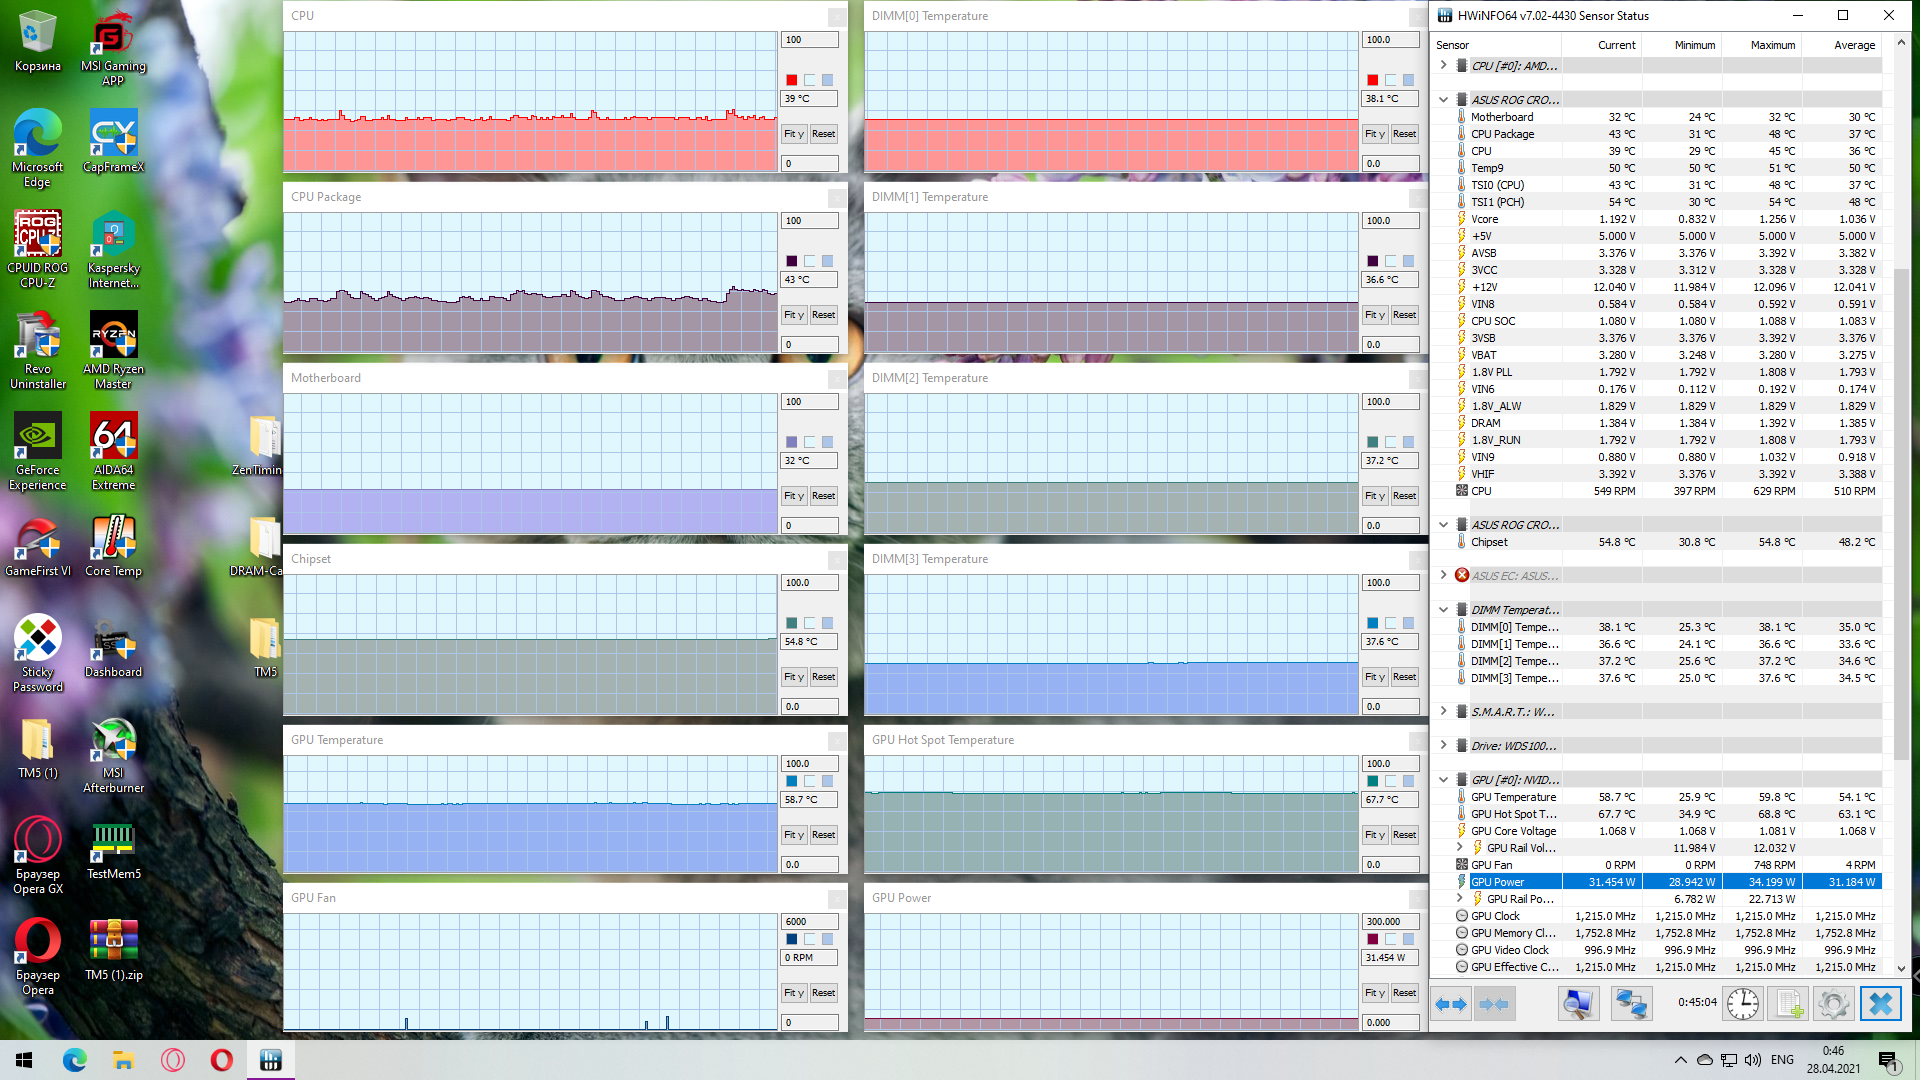Close sensor status with blue X
Viewport: 1920px width, 1080px height.
coord(1880,1004)
